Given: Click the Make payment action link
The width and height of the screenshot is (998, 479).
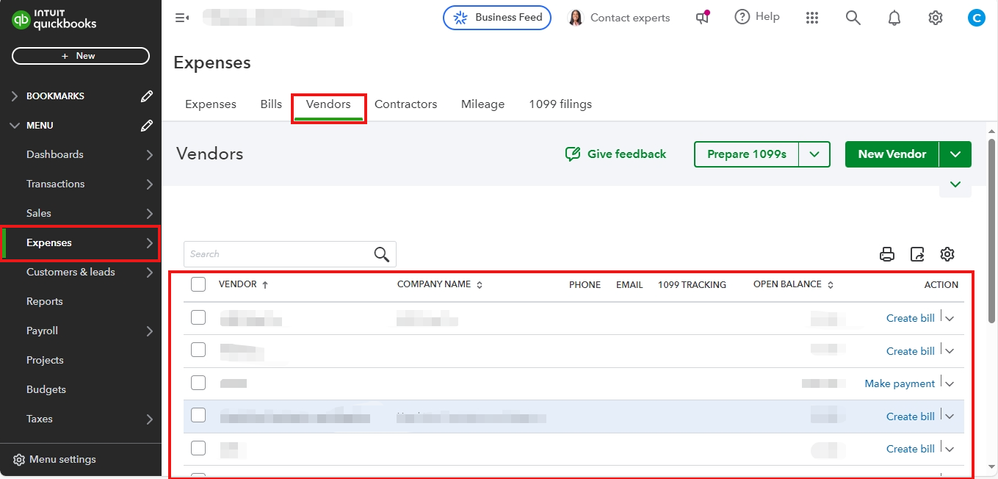Looking at the screenshot, I should [899, 384].
